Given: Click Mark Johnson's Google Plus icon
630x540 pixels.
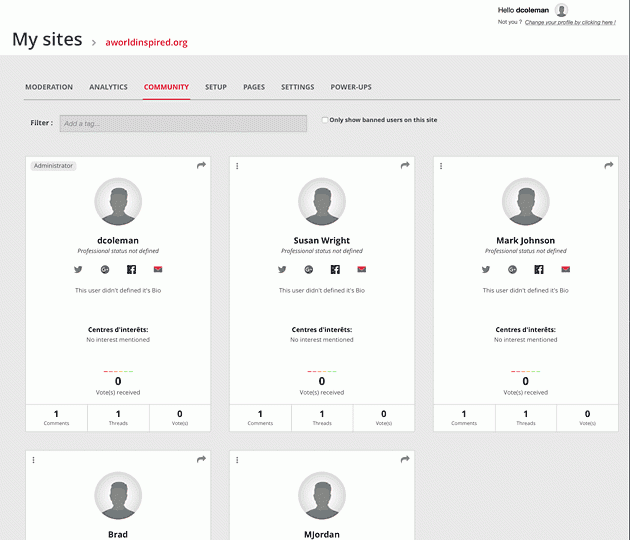Looking at the screenshot, I should tap(512, 269).
